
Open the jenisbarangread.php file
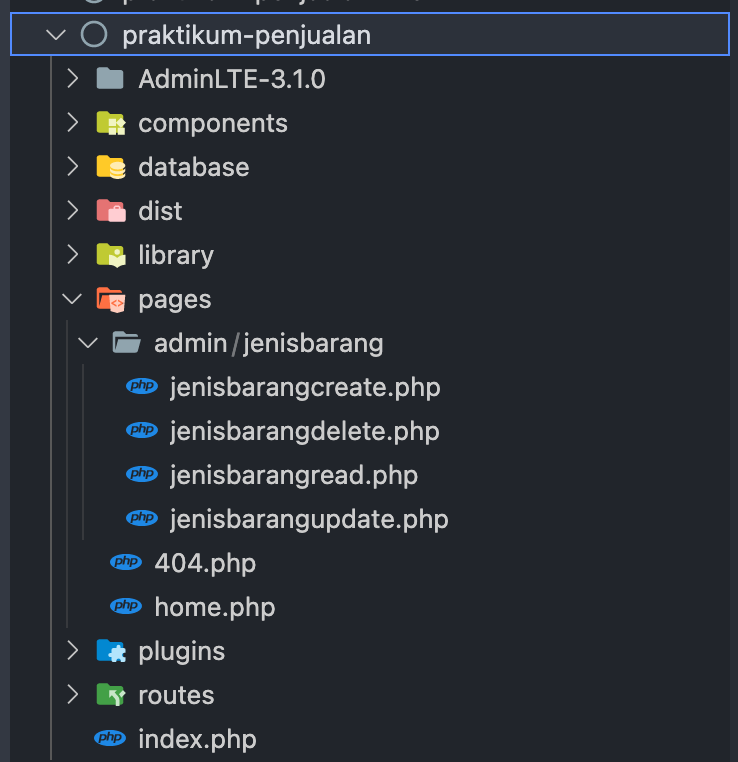click(294, 475)
